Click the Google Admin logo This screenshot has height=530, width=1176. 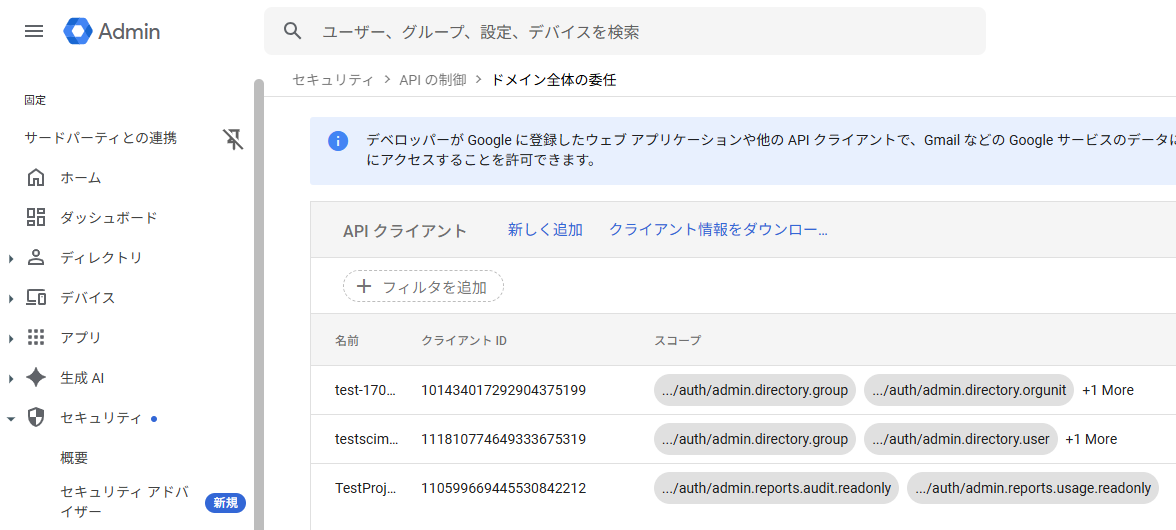pos(112,31)
